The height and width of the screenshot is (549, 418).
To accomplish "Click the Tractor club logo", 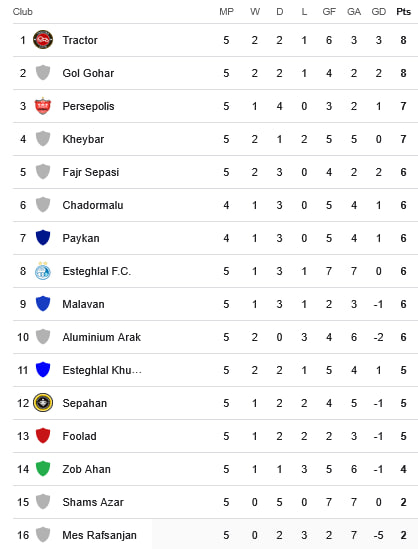I will point(43,40).
